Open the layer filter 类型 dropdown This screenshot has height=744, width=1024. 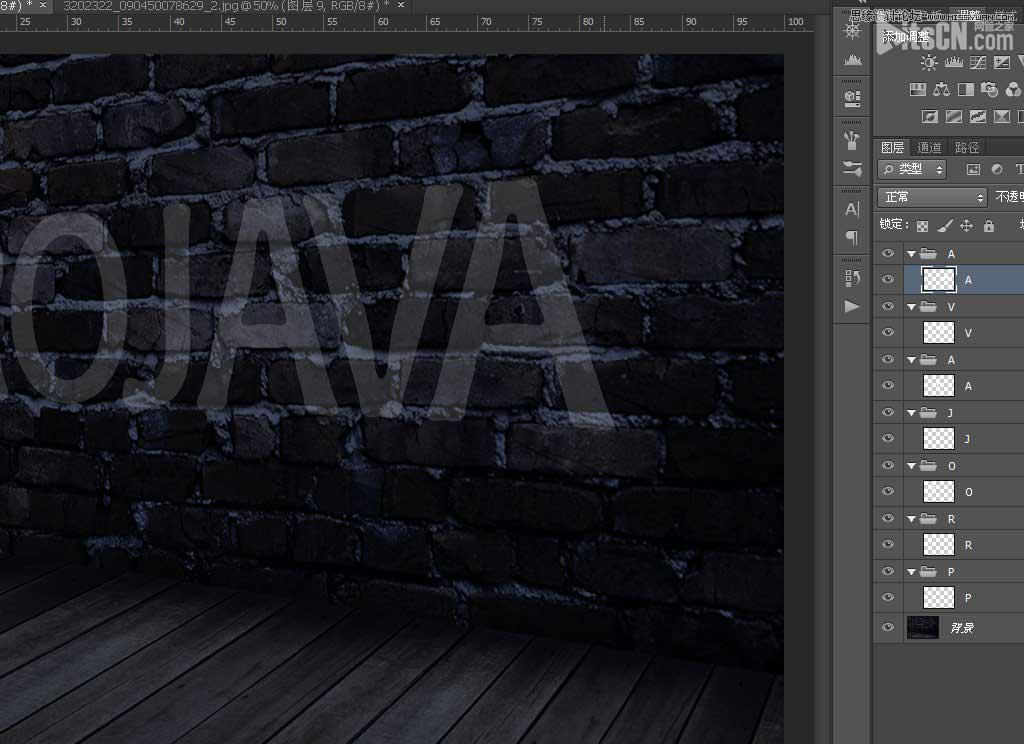(x=912, y=169)
